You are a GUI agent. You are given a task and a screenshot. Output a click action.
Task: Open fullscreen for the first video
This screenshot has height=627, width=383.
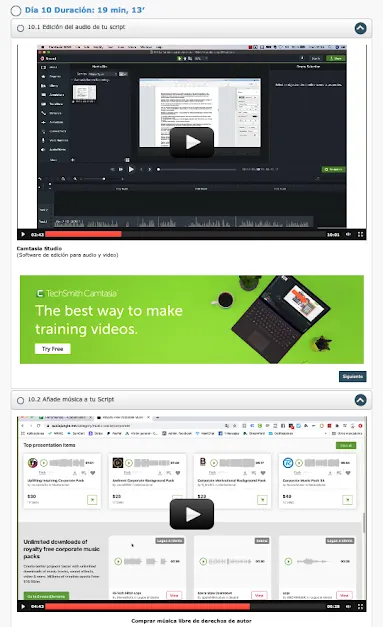tap(360, 235)
